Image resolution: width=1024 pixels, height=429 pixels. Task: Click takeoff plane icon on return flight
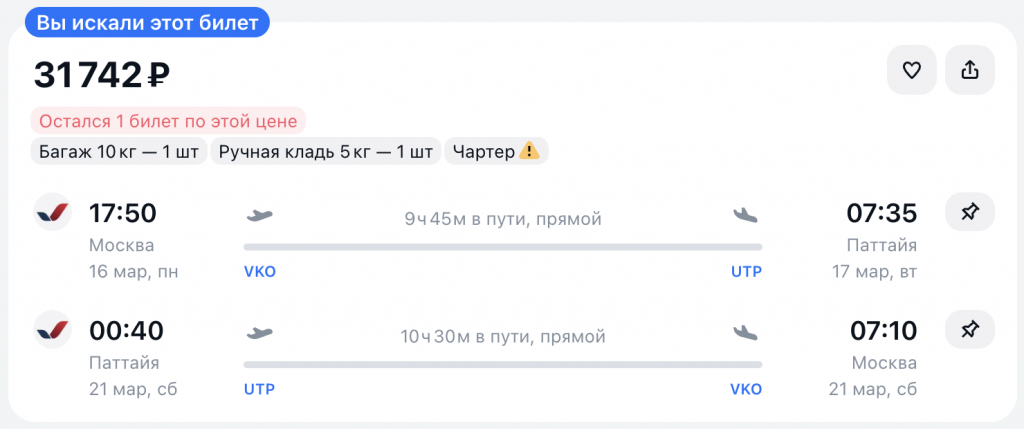click(259, 332)
